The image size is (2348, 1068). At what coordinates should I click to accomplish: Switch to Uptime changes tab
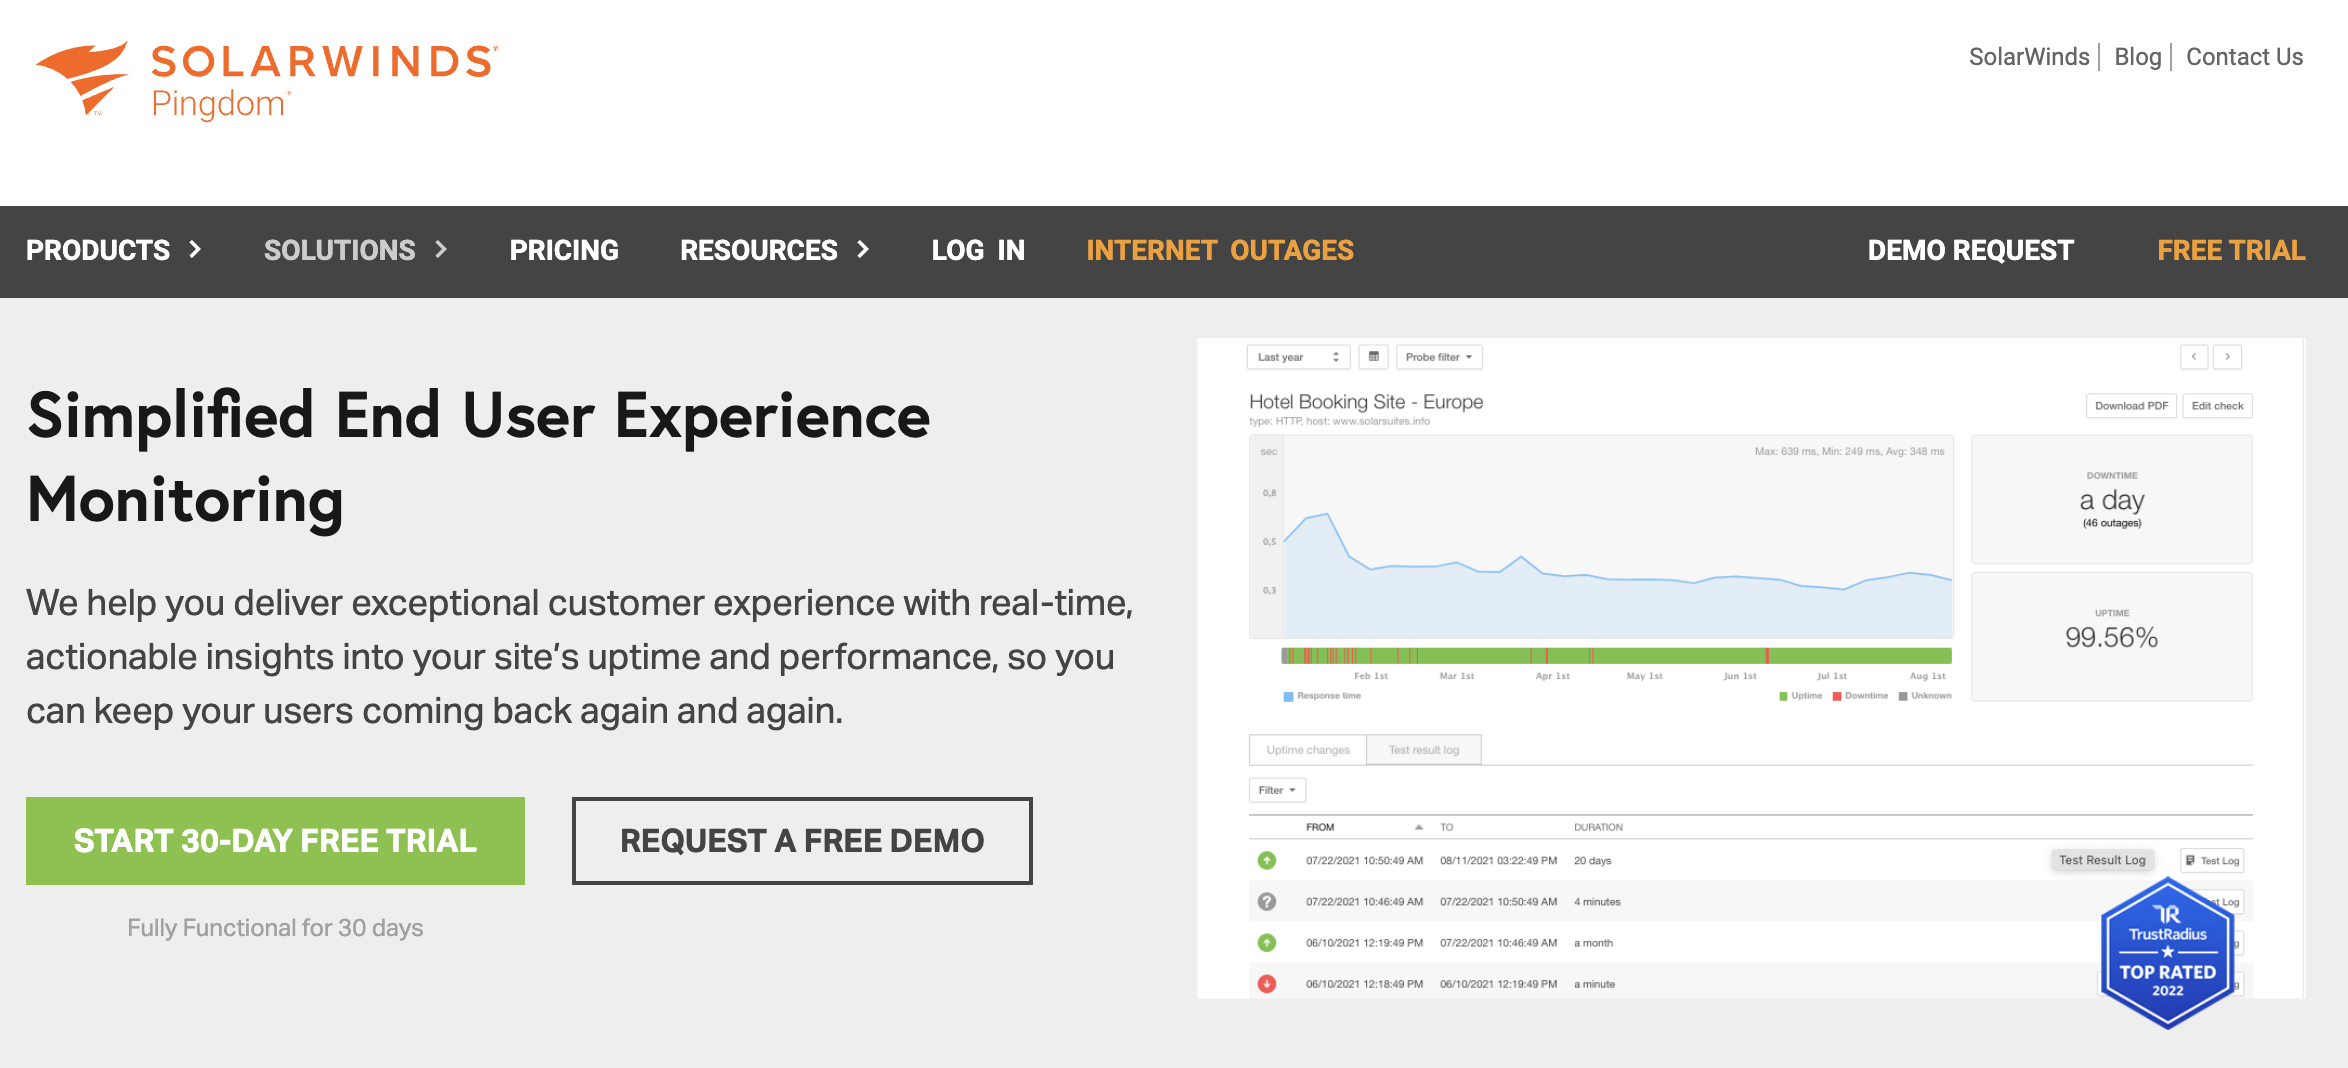point(1308,750)
